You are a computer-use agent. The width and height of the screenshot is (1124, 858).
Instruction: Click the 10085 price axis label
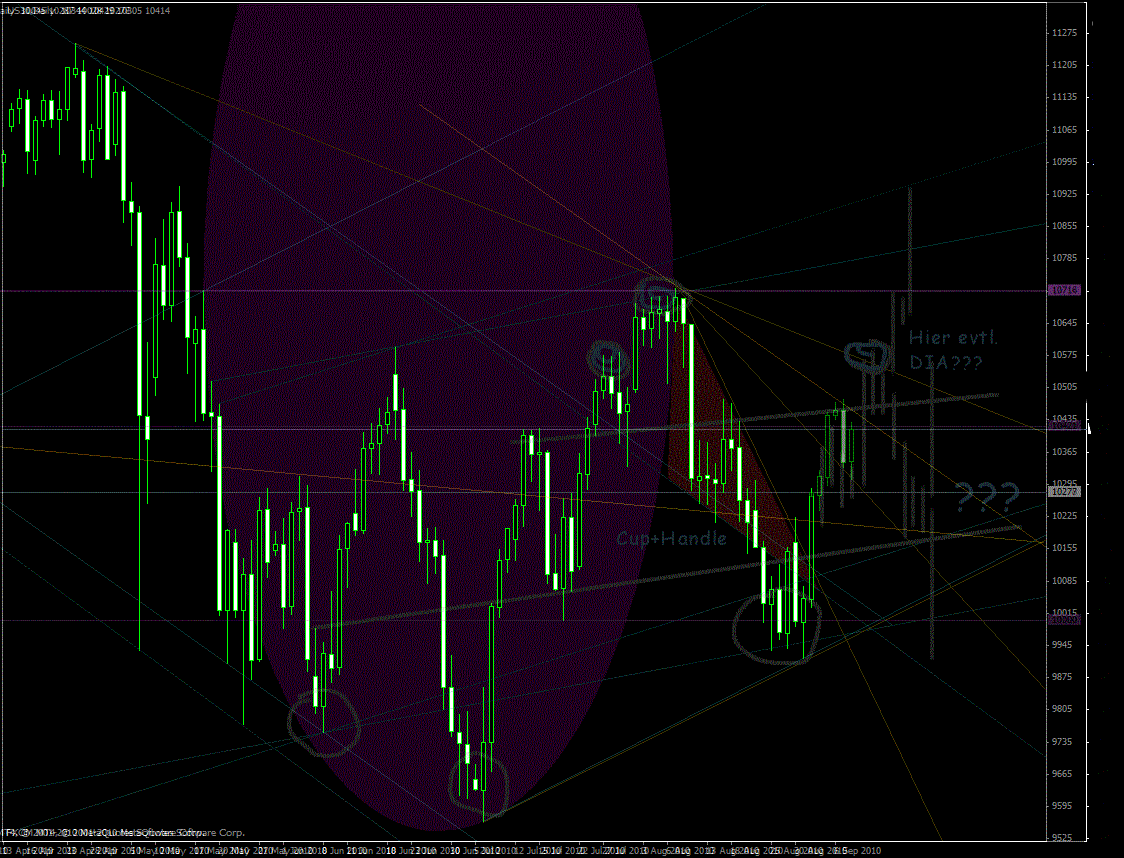1065,581
